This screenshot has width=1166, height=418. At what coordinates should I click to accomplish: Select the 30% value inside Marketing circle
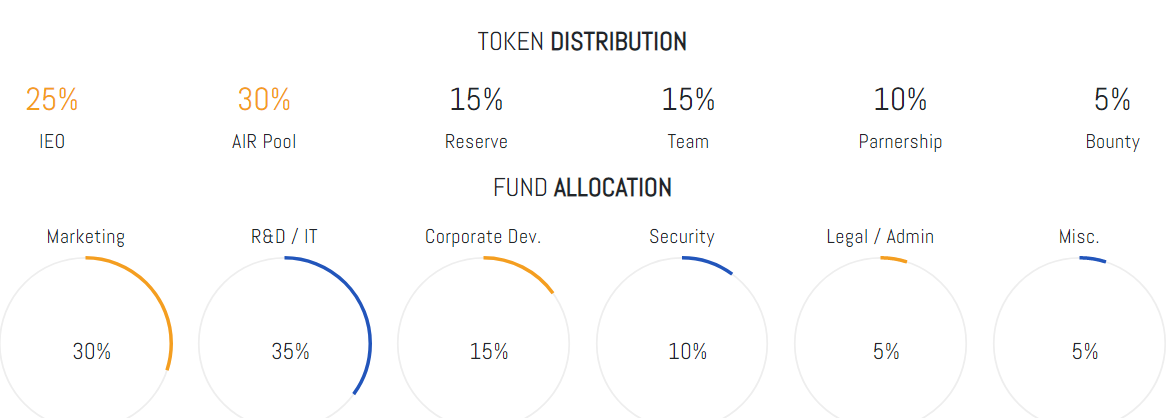point(91,352)
